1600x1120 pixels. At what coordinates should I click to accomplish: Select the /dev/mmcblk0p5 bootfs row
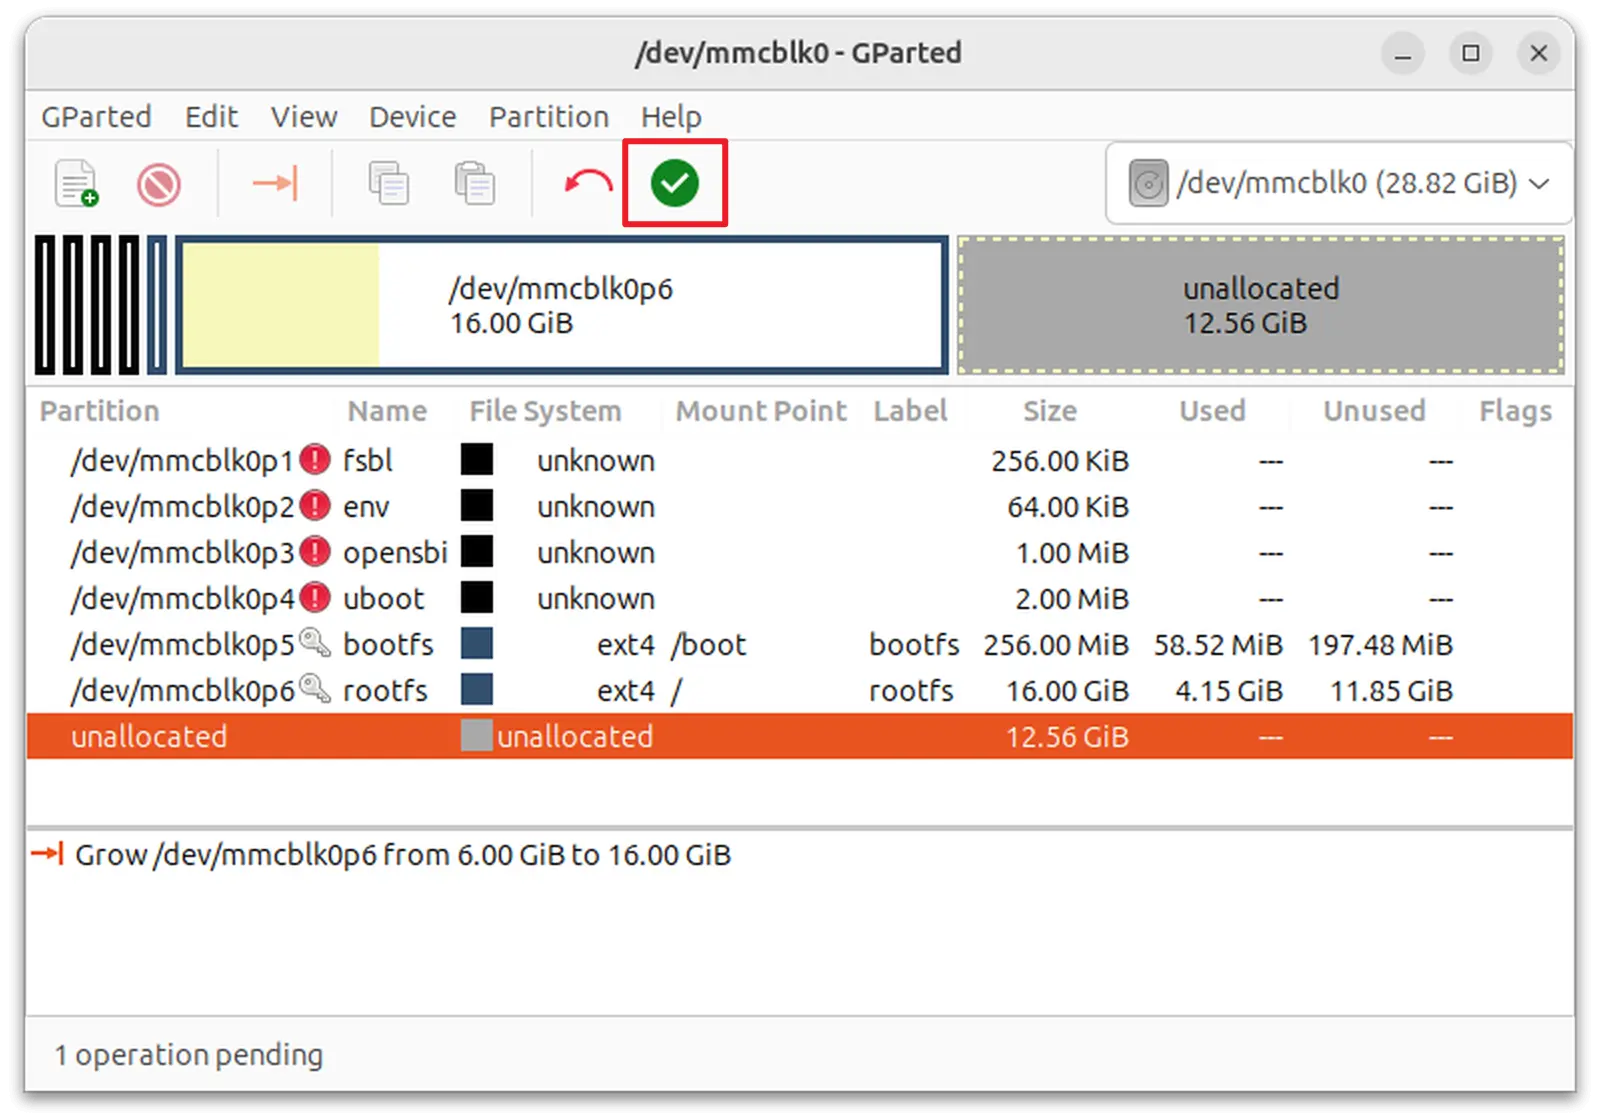(799, 645)
